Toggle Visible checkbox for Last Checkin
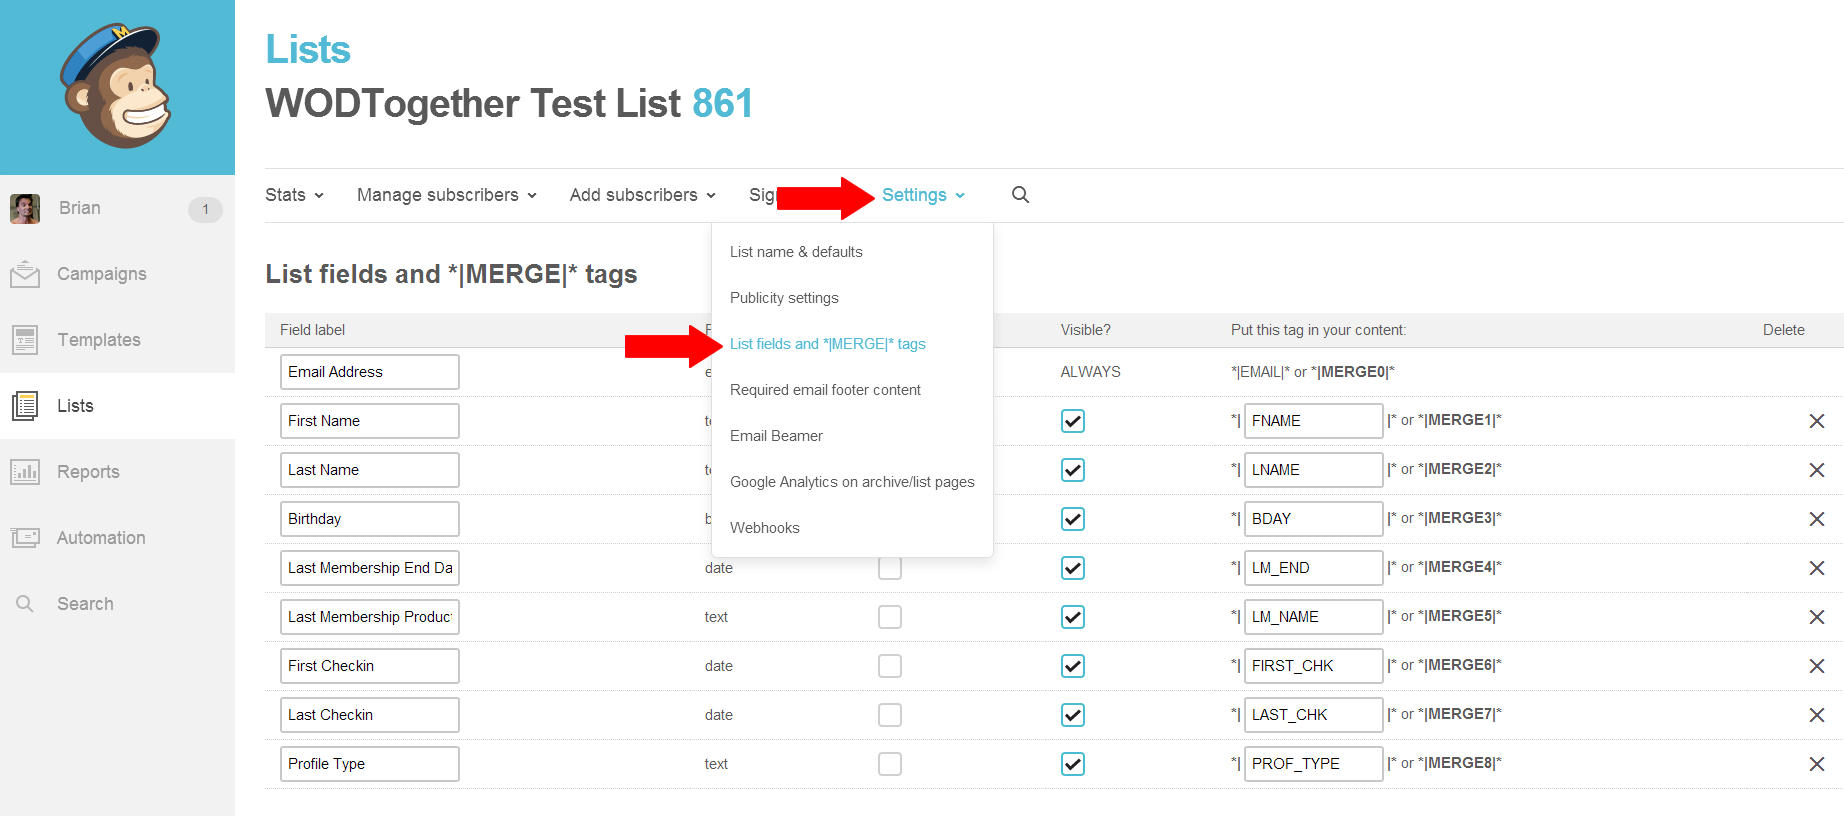This screenshot has height=816, width=1844. pos(1072,715)
